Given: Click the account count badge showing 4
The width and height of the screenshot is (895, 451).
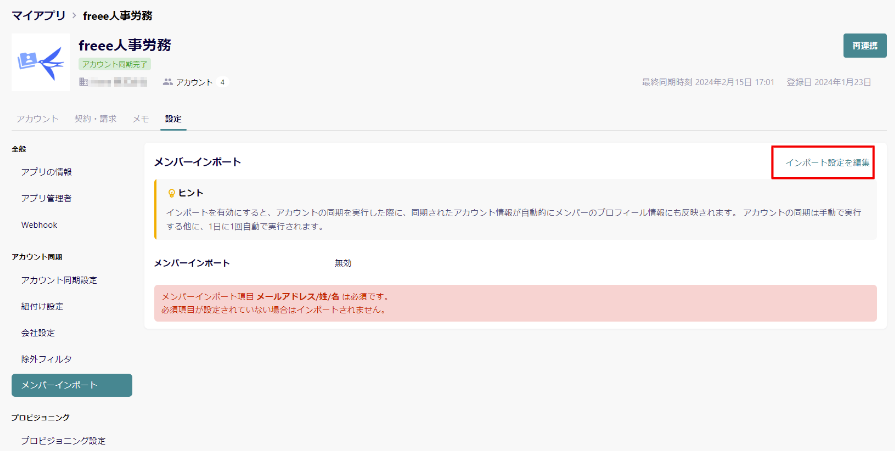Looking at the screenshot, I should click(223, 82).
